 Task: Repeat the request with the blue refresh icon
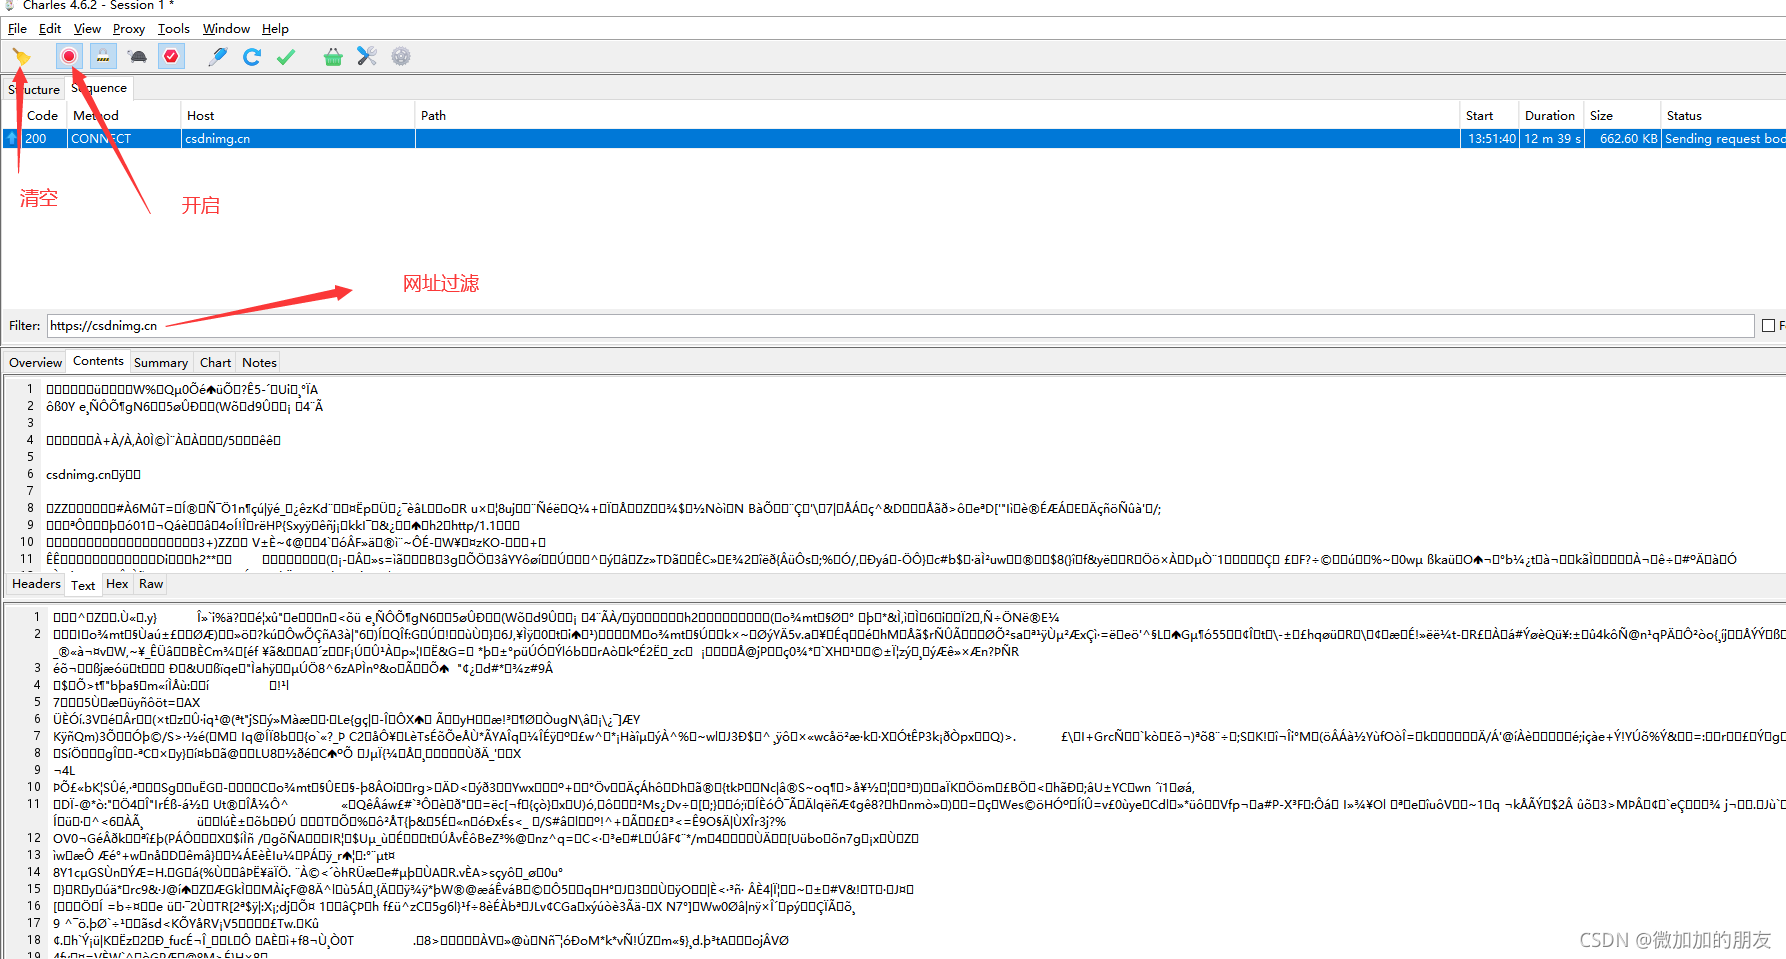tap(252, 57)
